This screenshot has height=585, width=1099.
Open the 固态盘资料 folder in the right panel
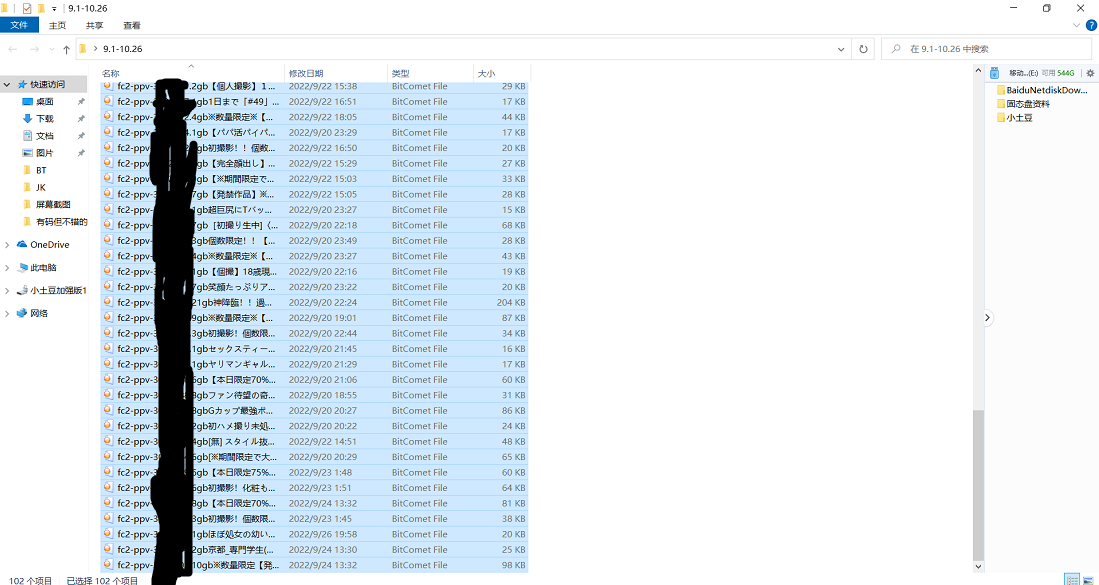point(1023,104)
